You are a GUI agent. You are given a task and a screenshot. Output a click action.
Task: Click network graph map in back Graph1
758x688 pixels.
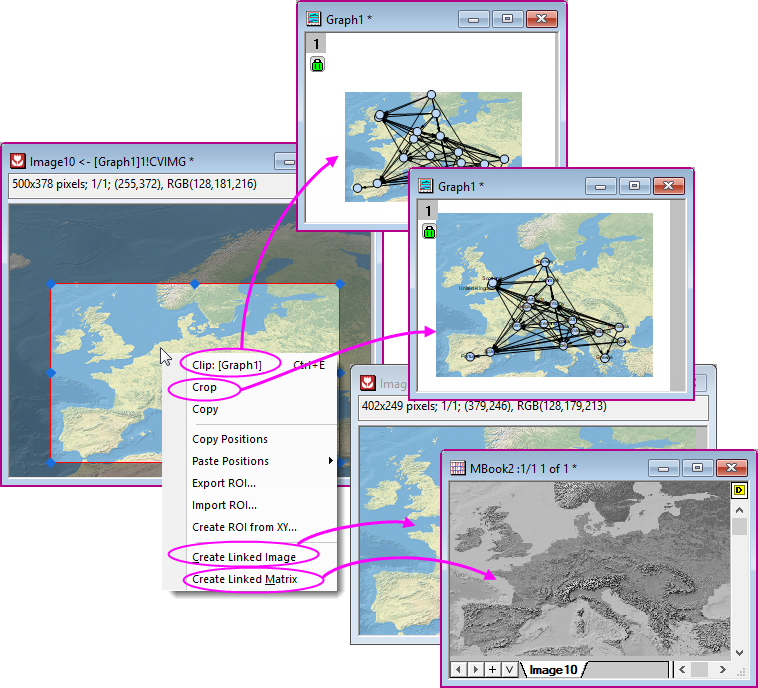tap(433, 146)
